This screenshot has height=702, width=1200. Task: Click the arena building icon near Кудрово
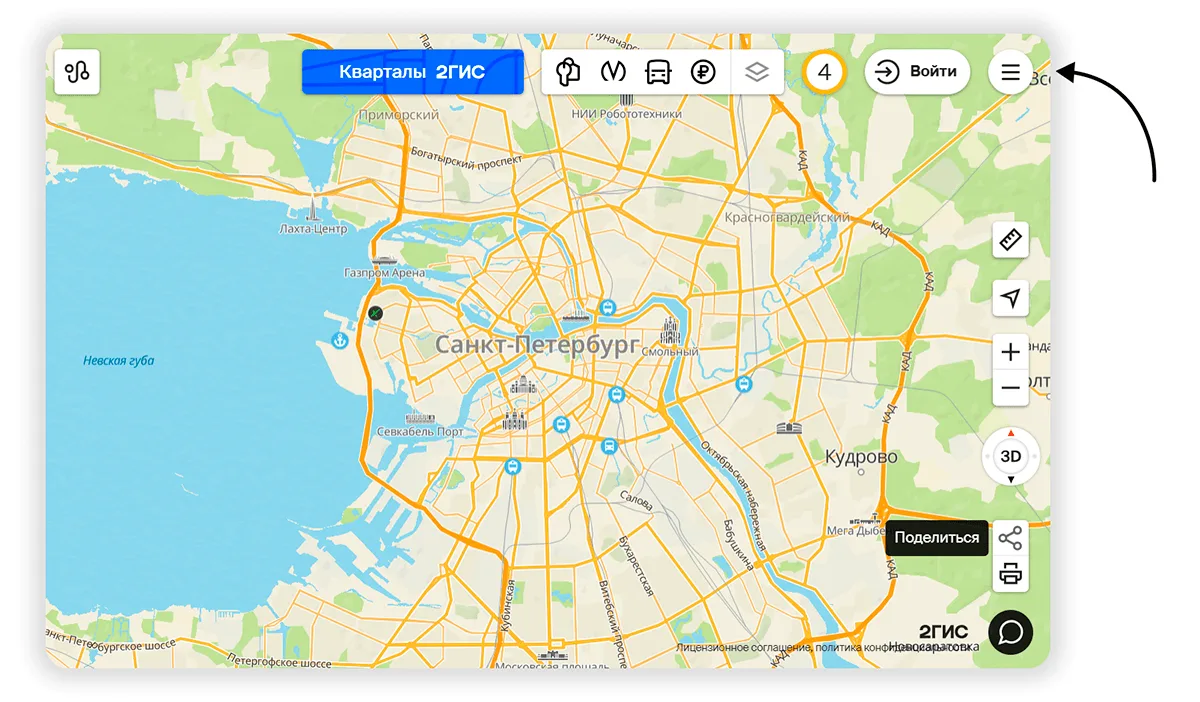point(790,428)
